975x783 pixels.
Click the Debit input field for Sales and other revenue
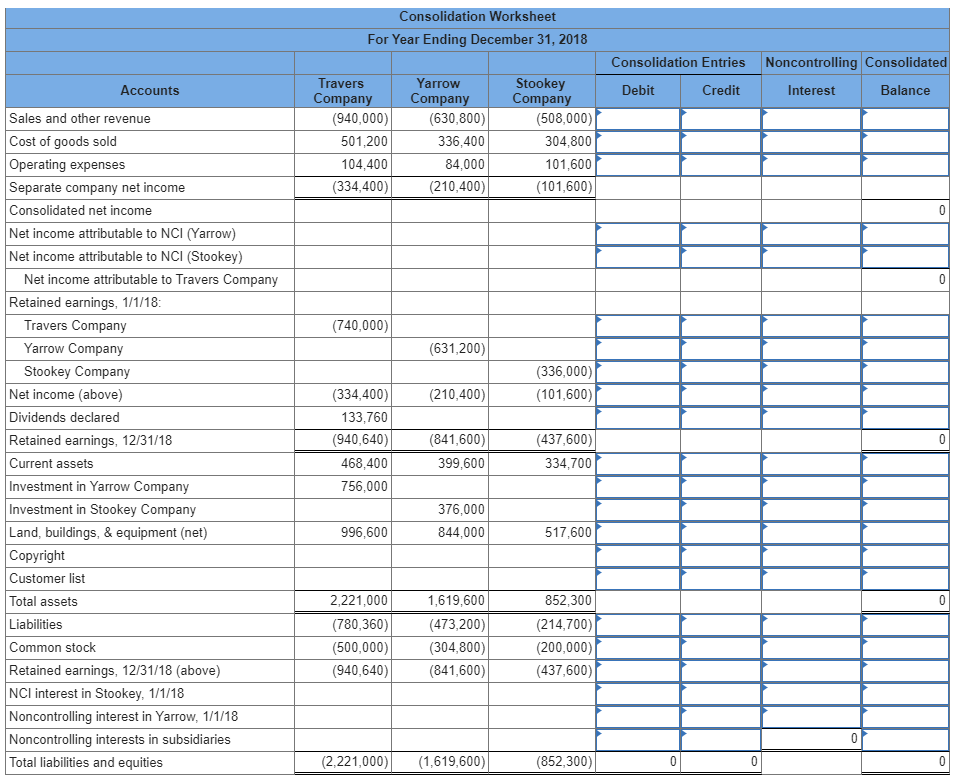pos(638,118)
